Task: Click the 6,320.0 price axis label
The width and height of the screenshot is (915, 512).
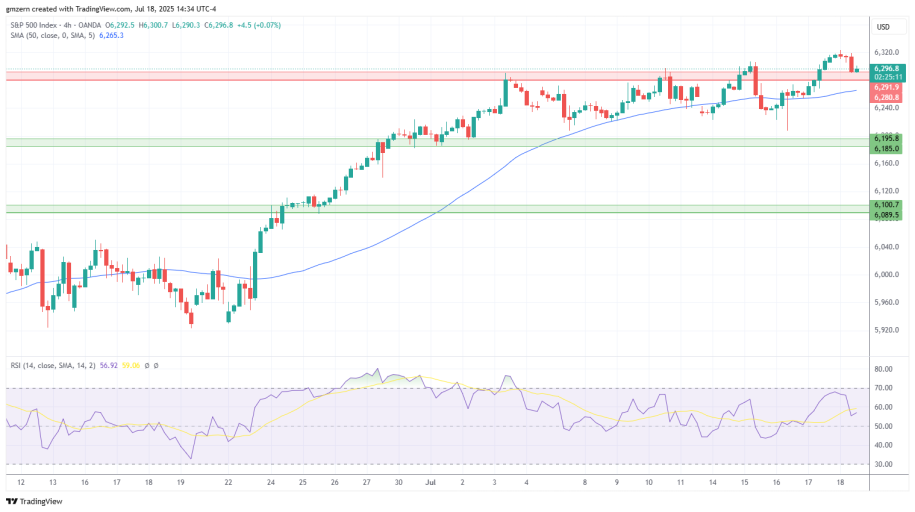Action: [x=886, y=53]
